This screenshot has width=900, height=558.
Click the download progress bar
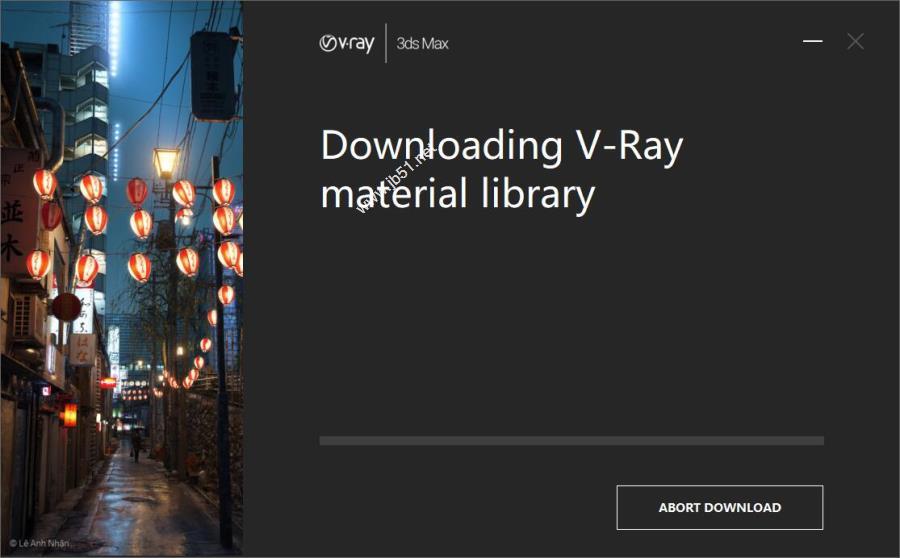pyautogui.click(x=572, y=441)
